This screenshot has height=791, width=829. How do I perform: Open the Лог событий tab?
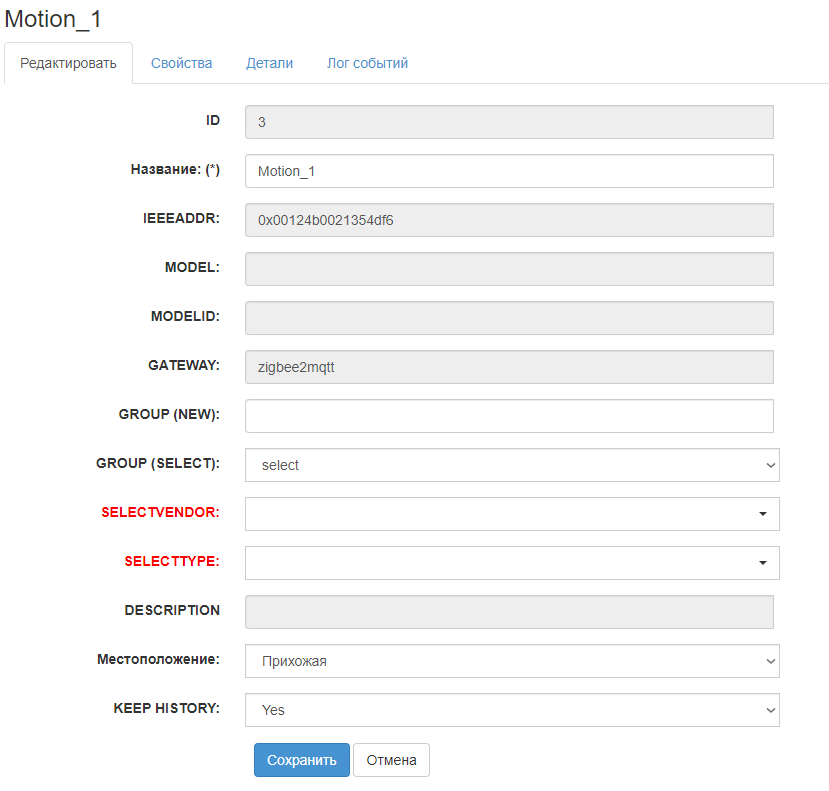pos(367,63)
